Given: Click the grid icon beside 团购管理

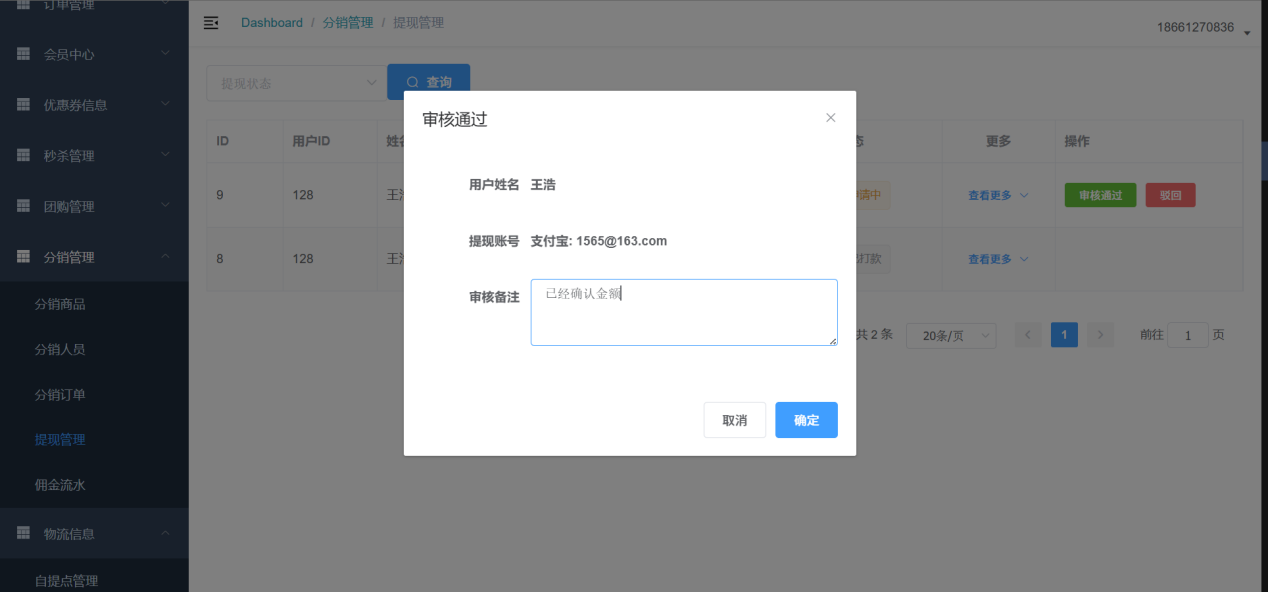Looking at the screenshot, I should [x=23, y=207].
